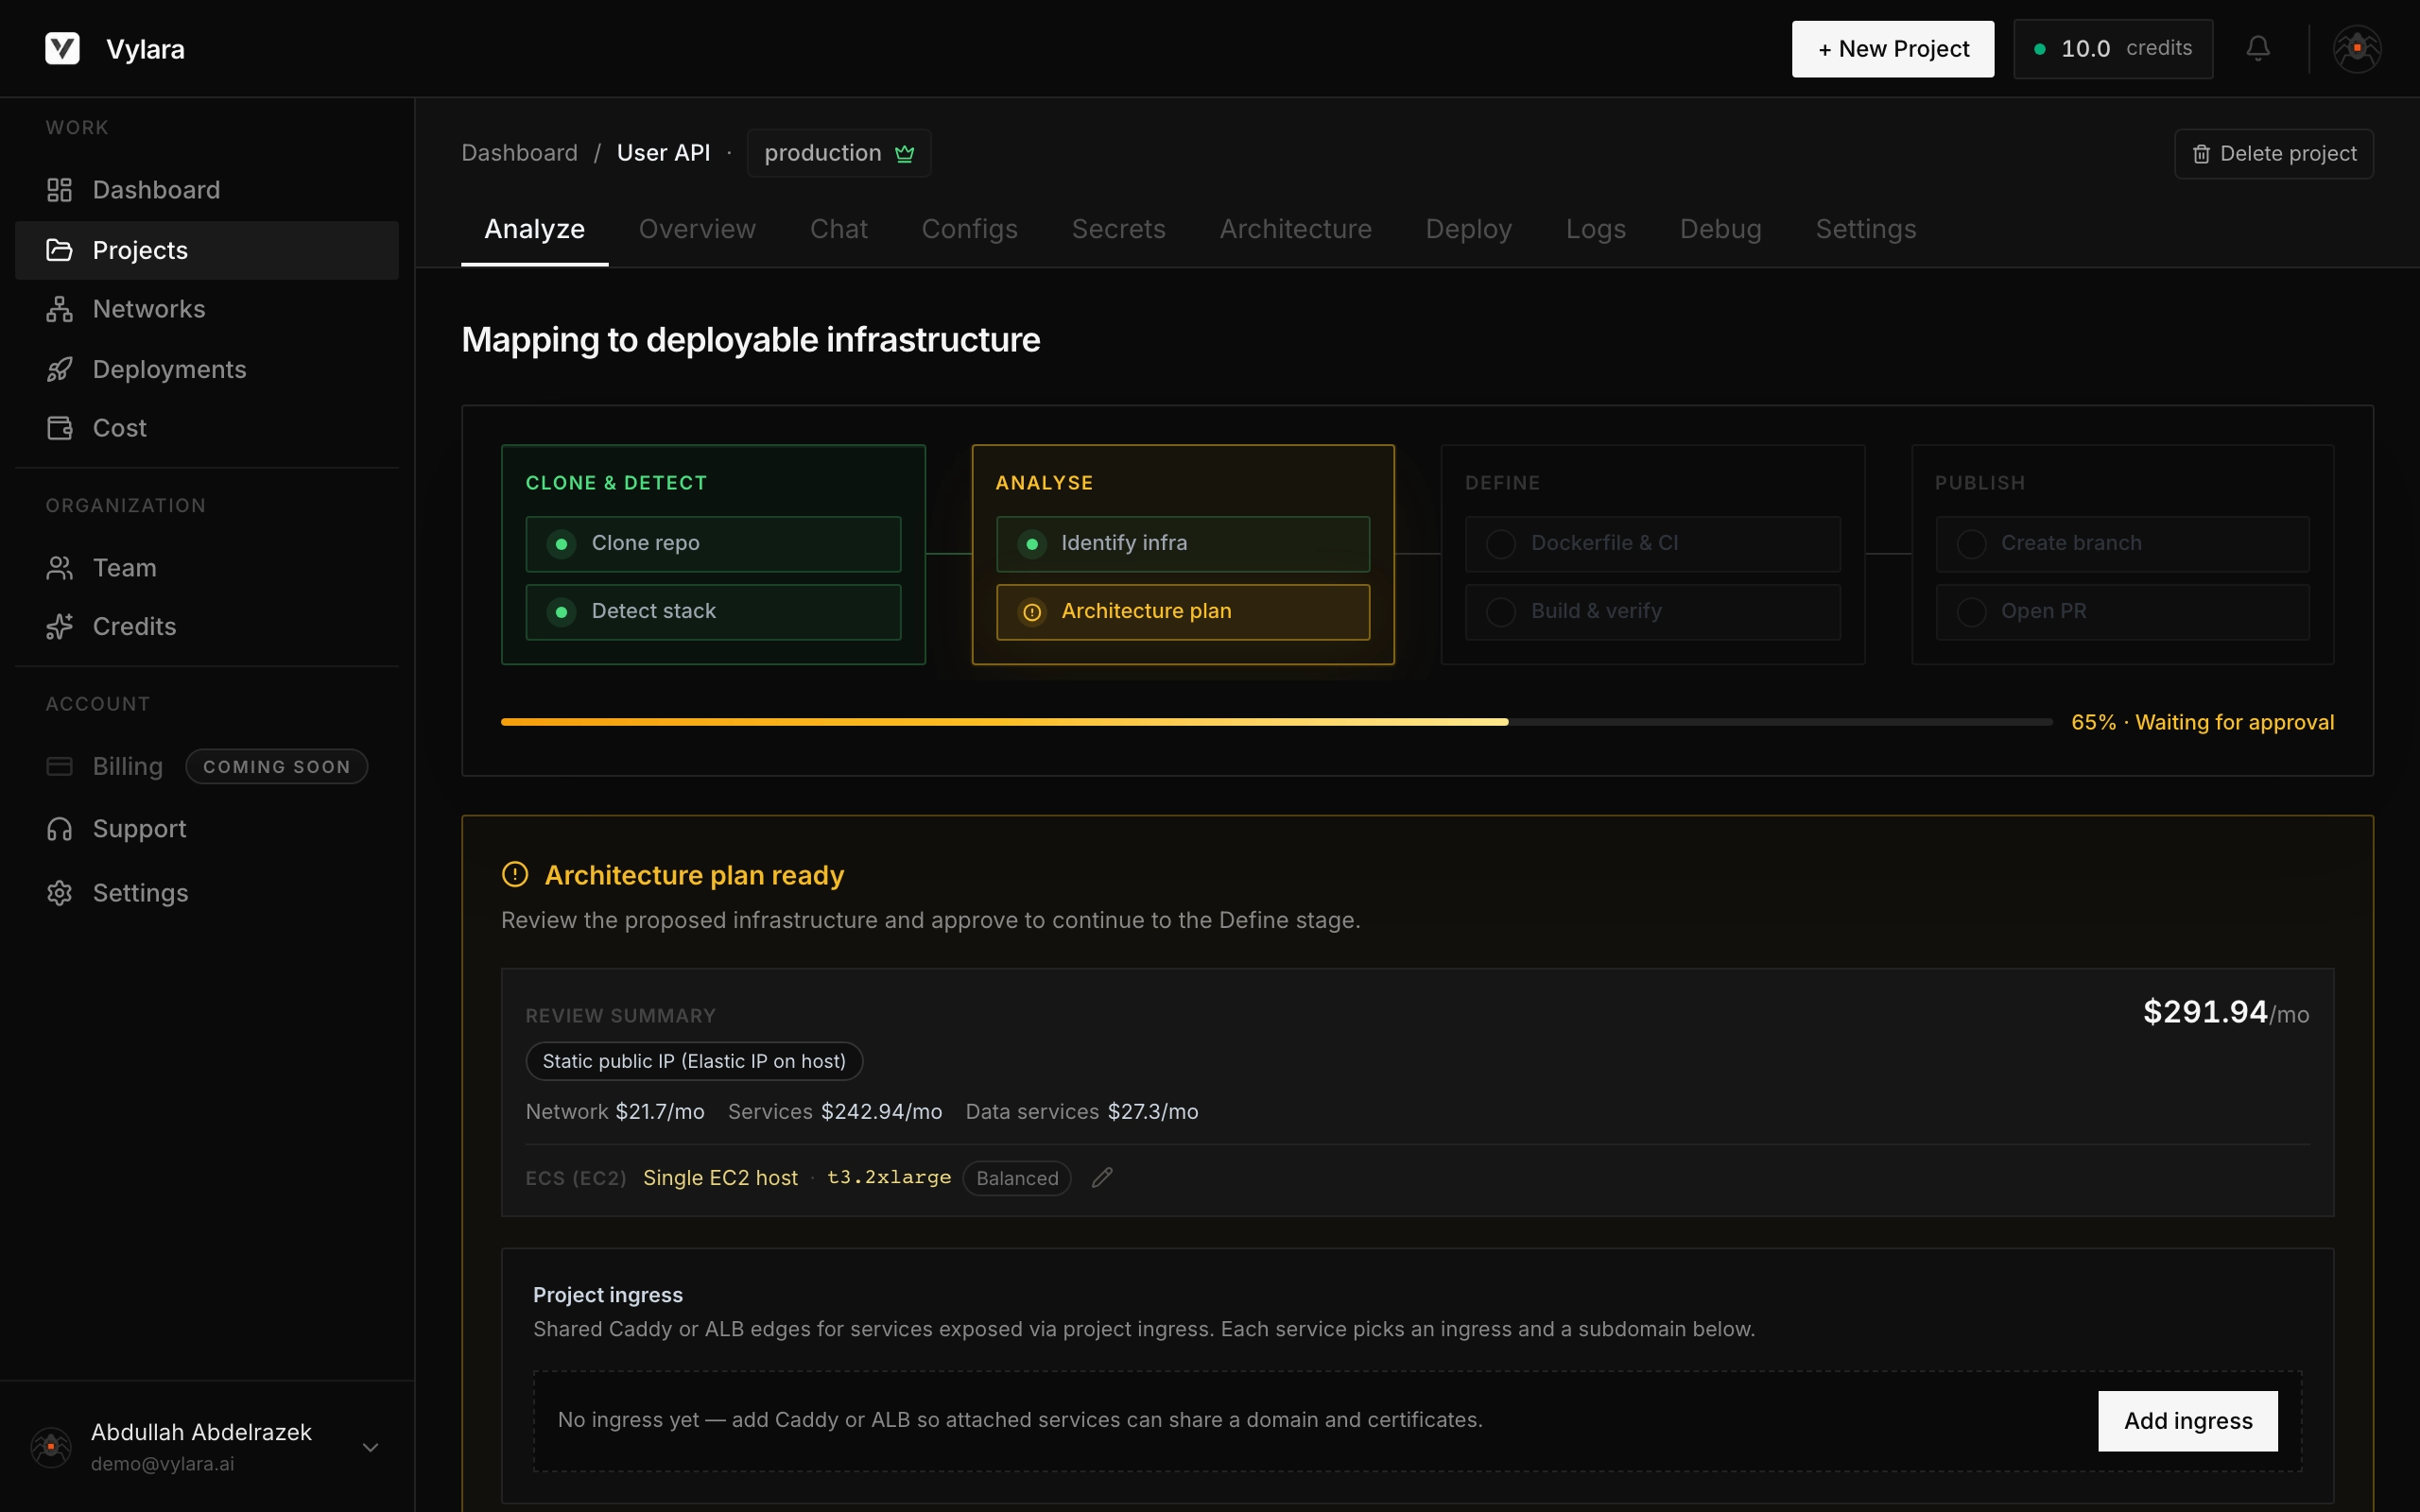The image size is (2420, 1512).
Task: Click the green credits status dot
Action: pos(2039,49)
